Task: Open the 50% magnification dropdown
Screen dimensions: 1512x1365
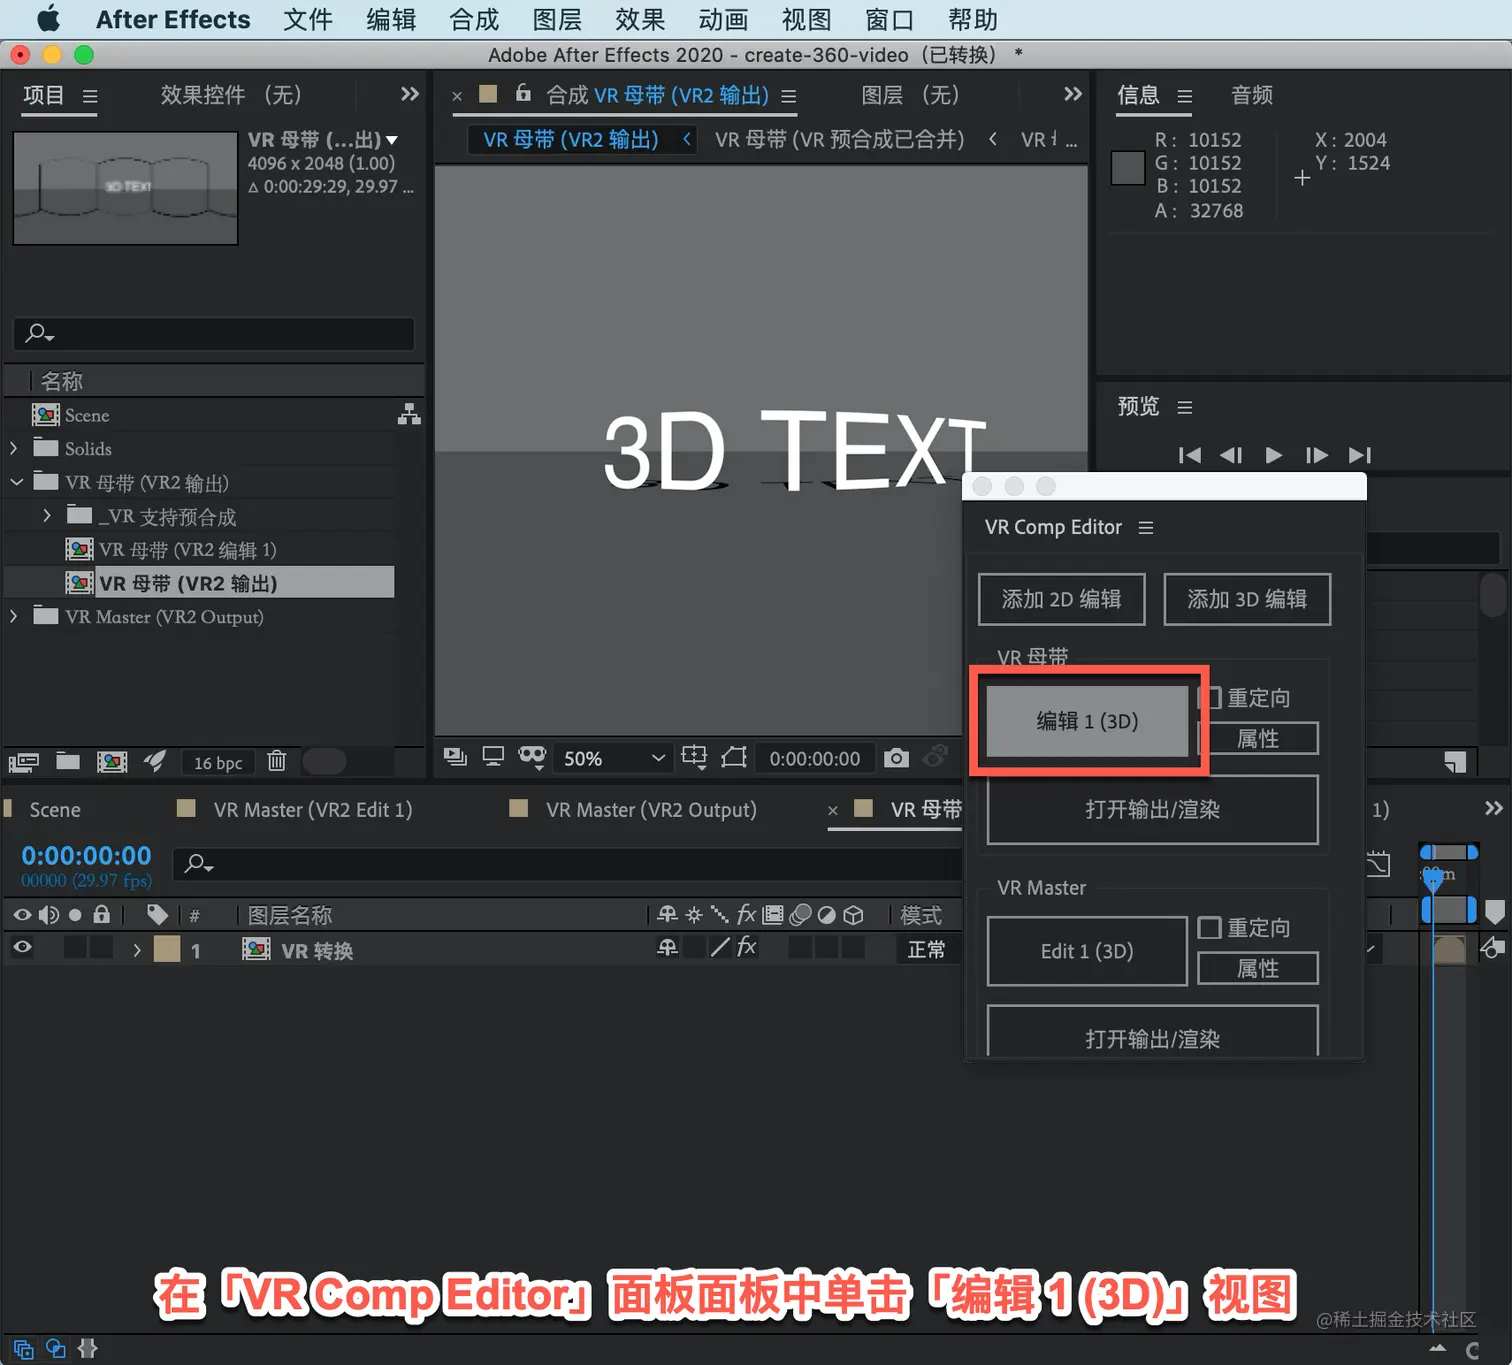Action: tap(613, 758)
